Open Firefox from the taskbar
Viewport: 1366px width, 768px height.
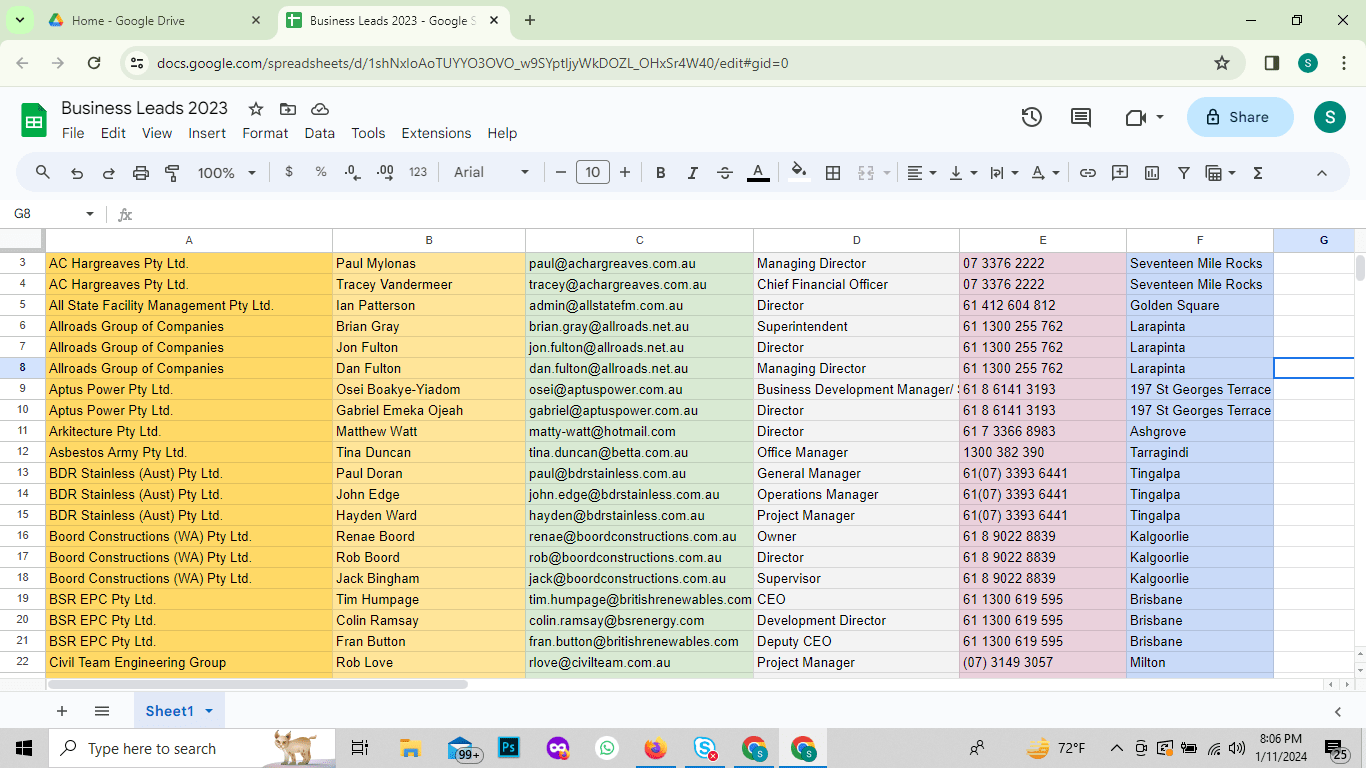(656, 748)
